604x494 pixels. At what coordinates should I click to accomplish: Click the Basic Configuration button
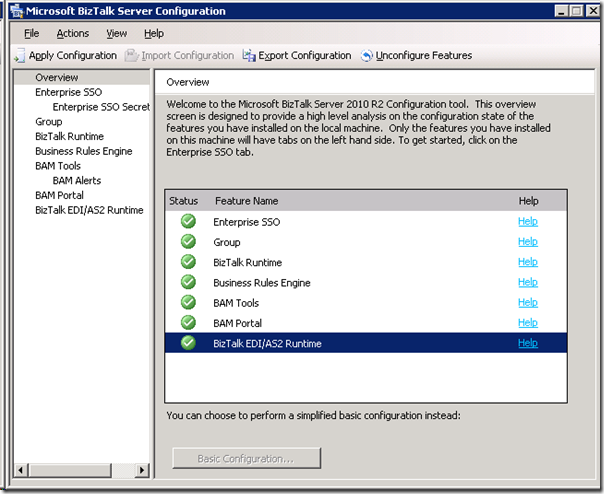tap(246, 459)
